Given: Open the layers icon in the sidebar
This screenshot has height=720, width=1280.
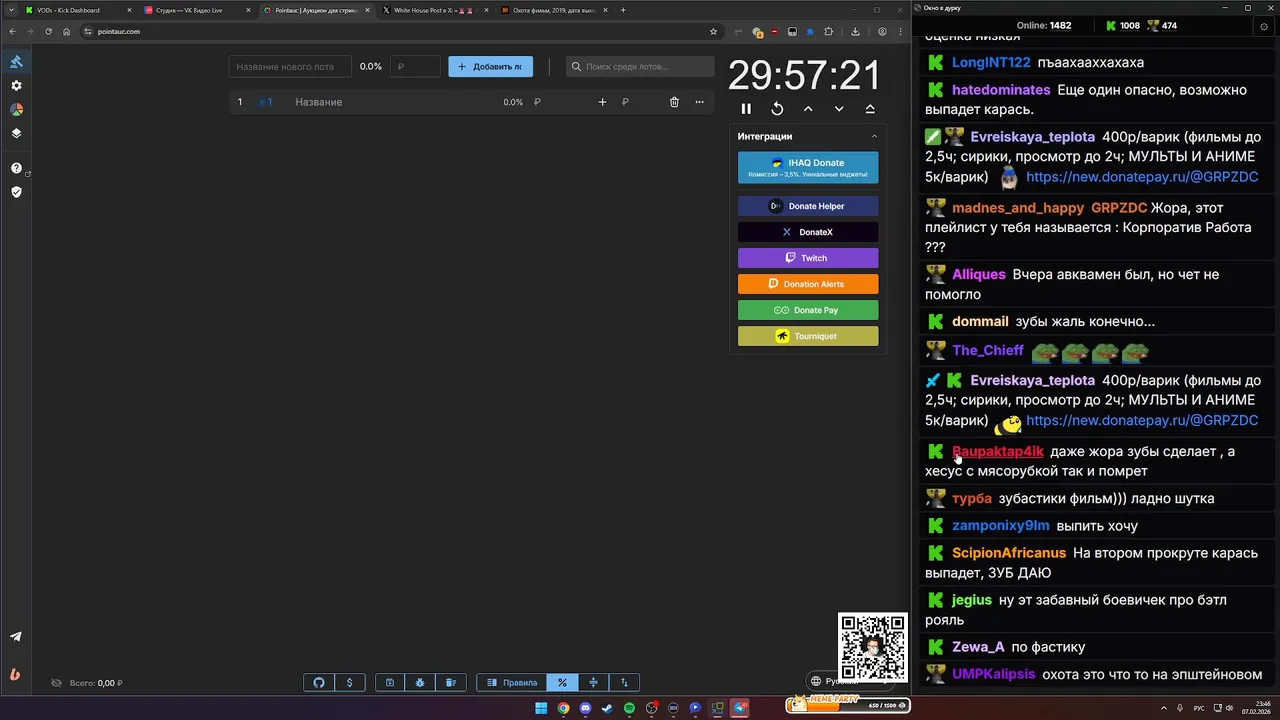Looking at the screenshot, I should 16,133.
